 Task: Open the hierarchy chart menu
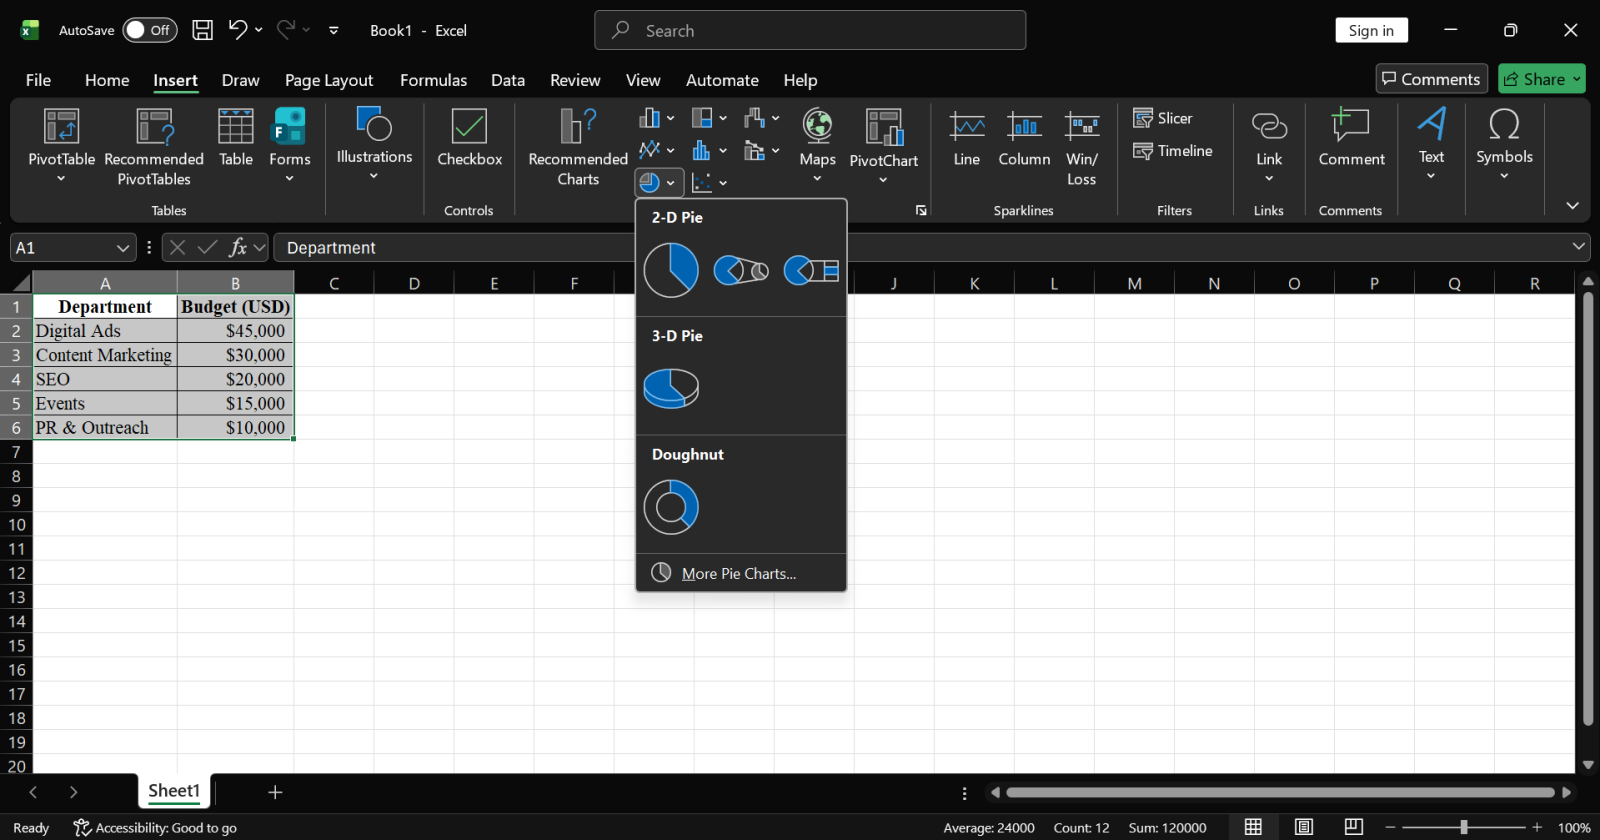[x=709, y=118]
